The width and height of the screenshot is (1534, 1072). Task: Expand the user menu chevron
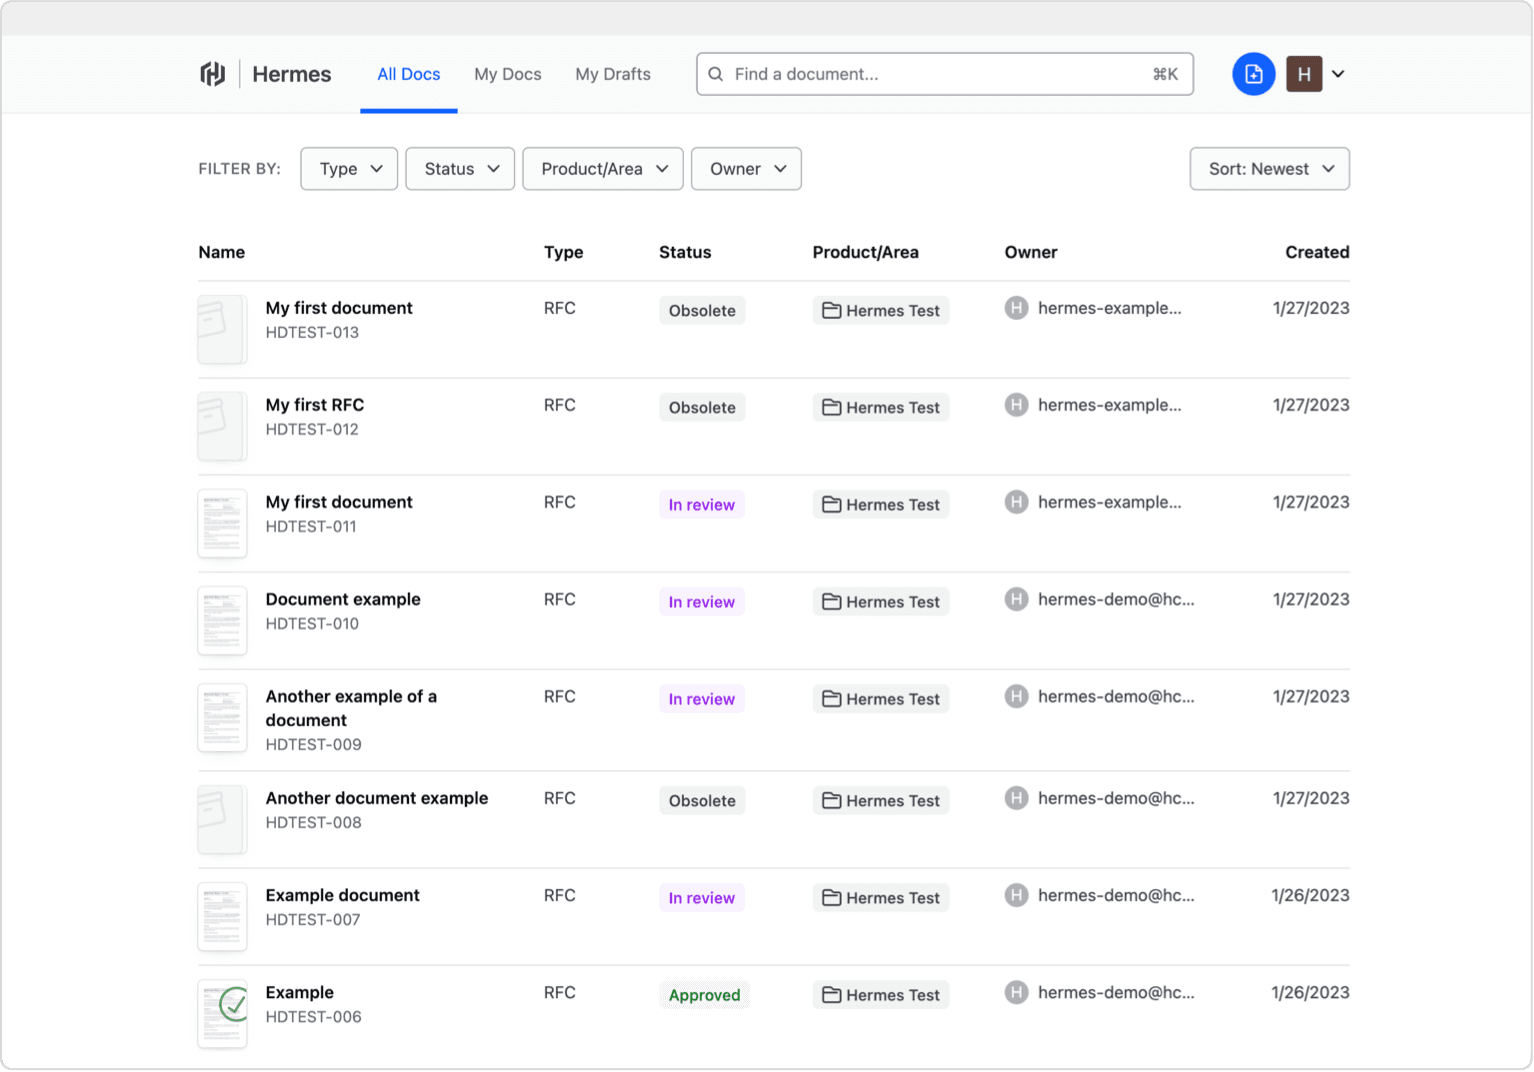(1338, 74)
